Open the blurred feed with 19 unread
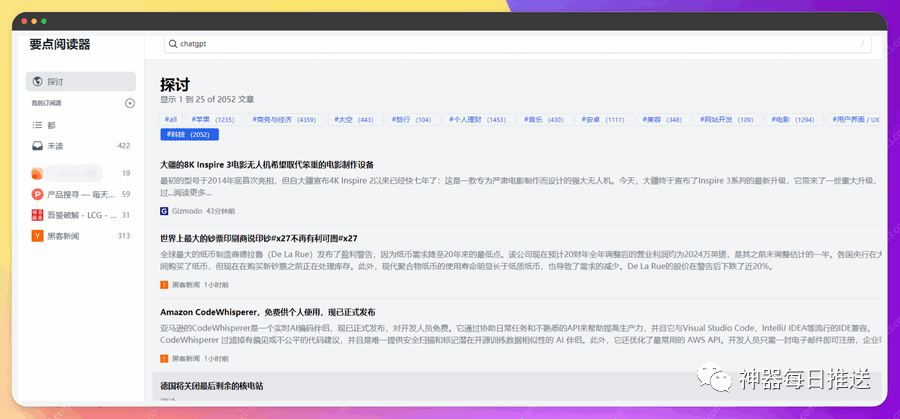900x419 pixels. (81, 173)
